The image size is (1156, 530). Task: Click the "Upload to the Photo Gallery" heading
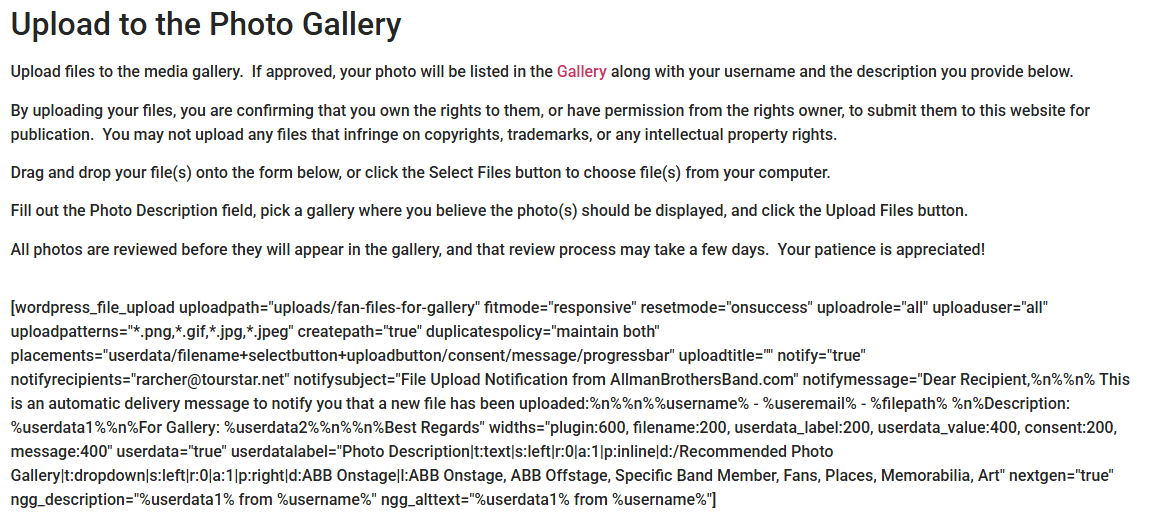(x=206, y=24)
